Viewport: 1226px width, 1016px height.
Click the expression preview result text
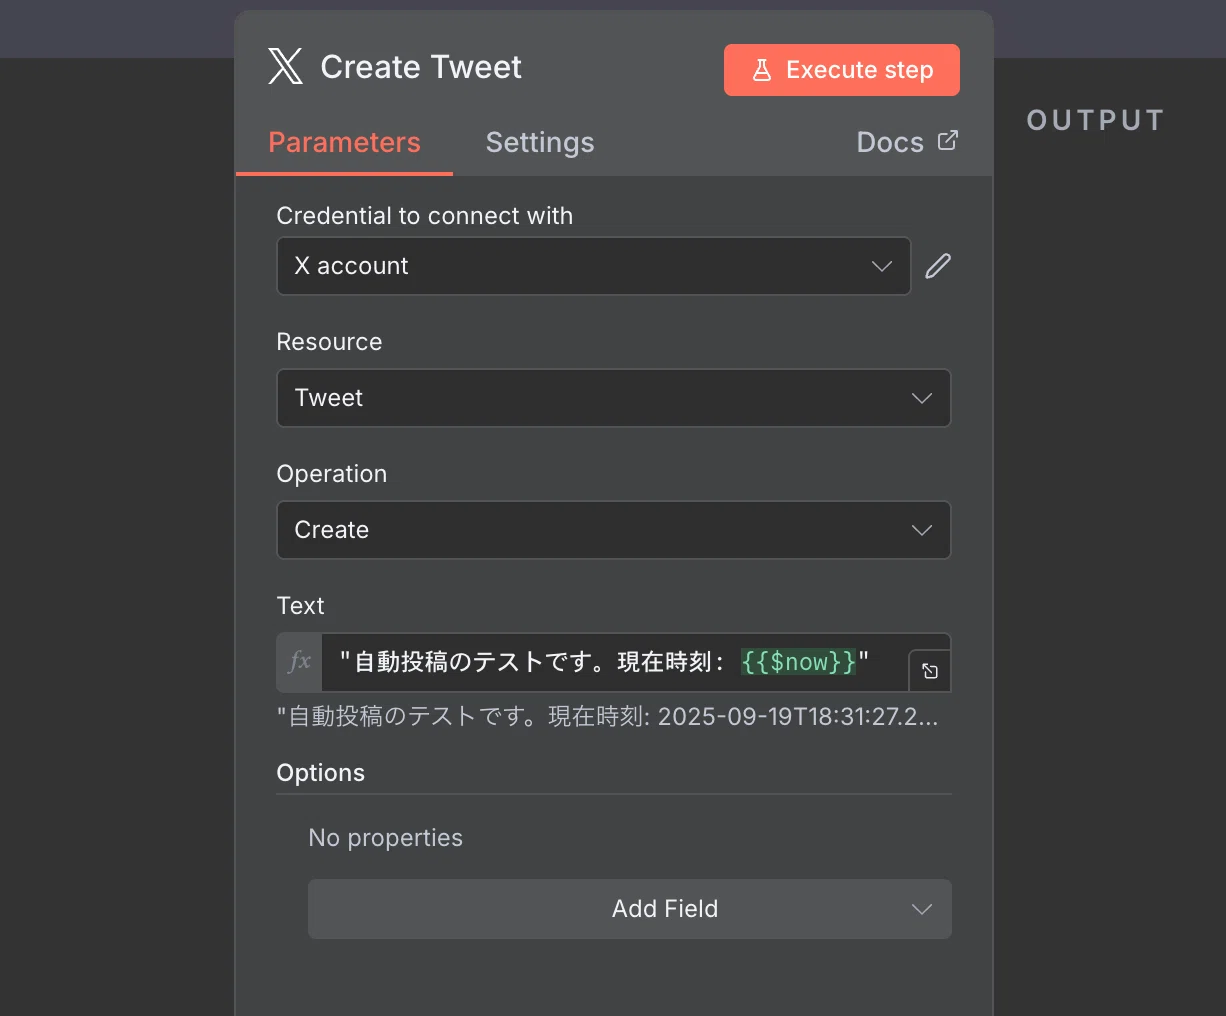click(607, 716)
